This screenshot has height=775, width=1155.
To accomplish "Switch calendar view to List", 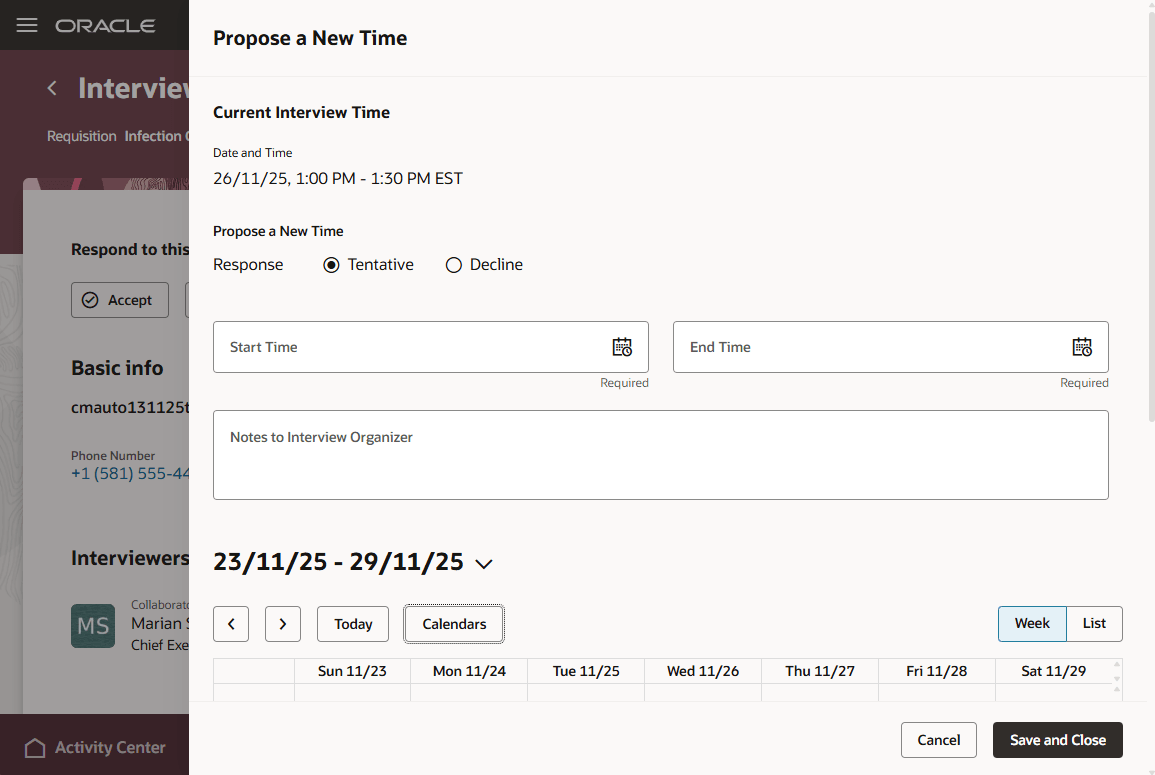I will pos(1094,623).
